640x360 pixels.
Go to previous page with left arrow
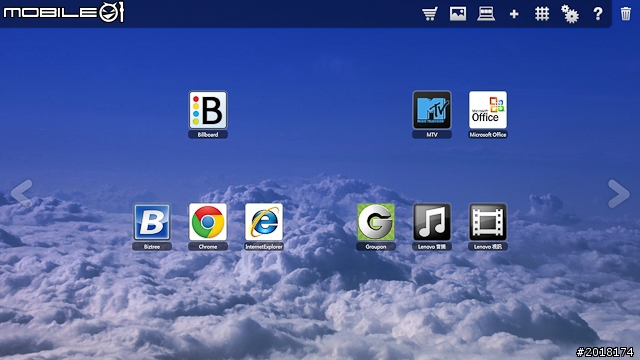[x=21, y=193]
